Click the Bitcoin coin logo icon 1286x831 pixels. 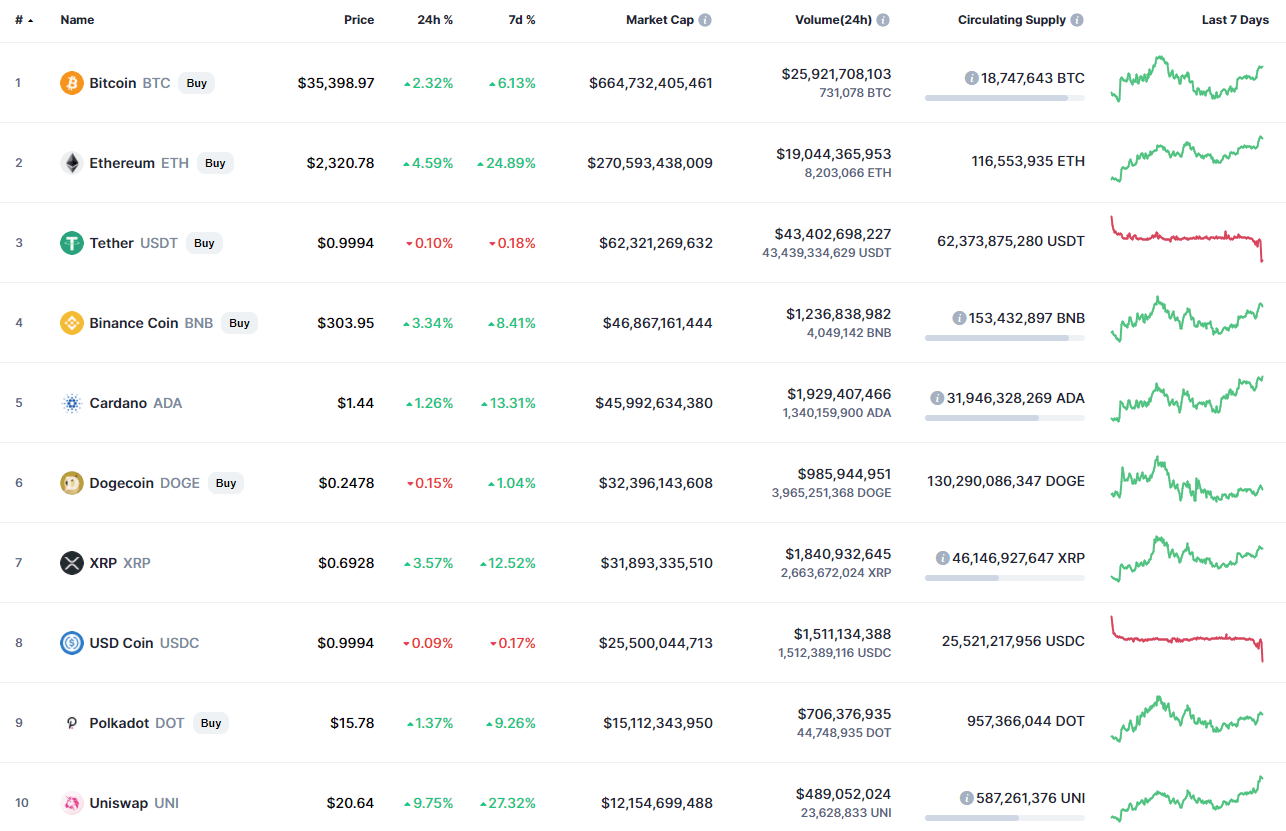(71, 83)
